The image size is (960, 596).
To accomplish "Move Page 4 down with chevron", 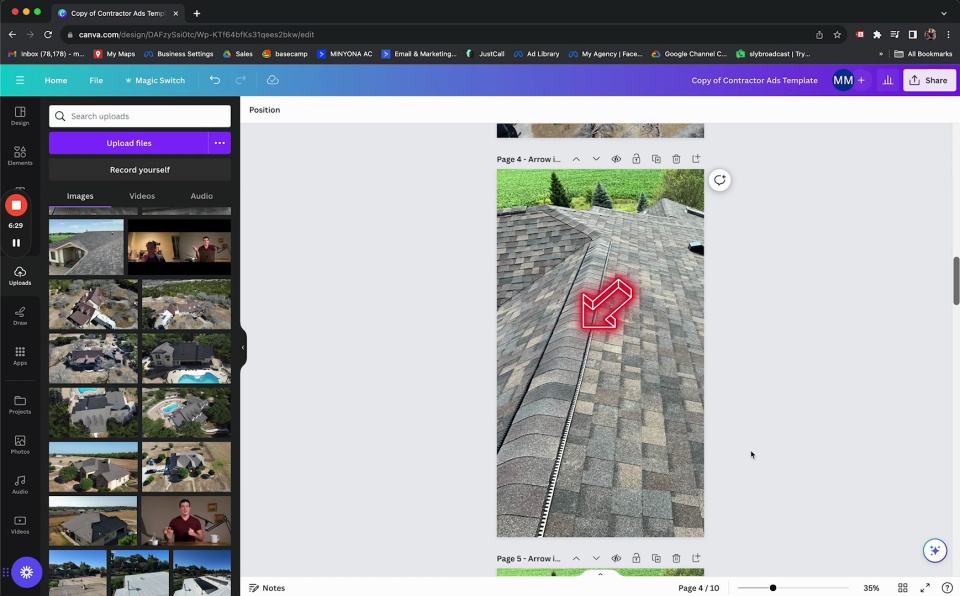I will point(596,159).
